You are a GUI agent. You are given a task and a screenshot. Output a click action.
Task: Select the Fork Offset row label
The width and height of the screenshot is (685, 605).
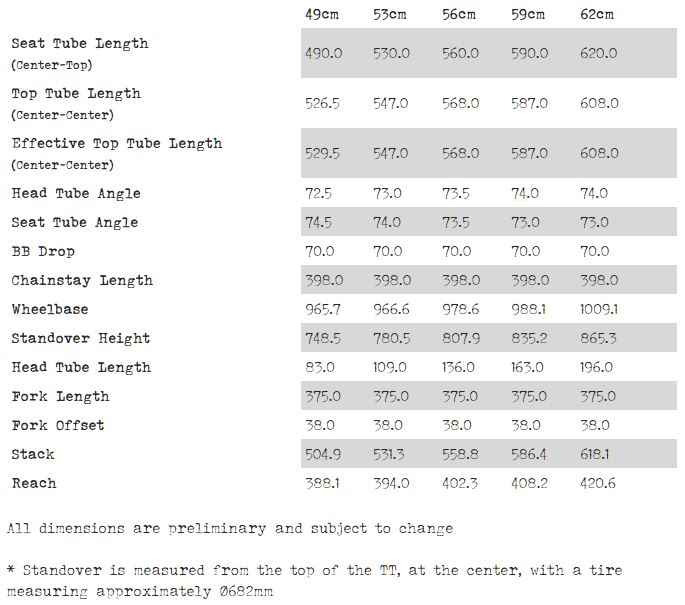click(x=58, y=425)
